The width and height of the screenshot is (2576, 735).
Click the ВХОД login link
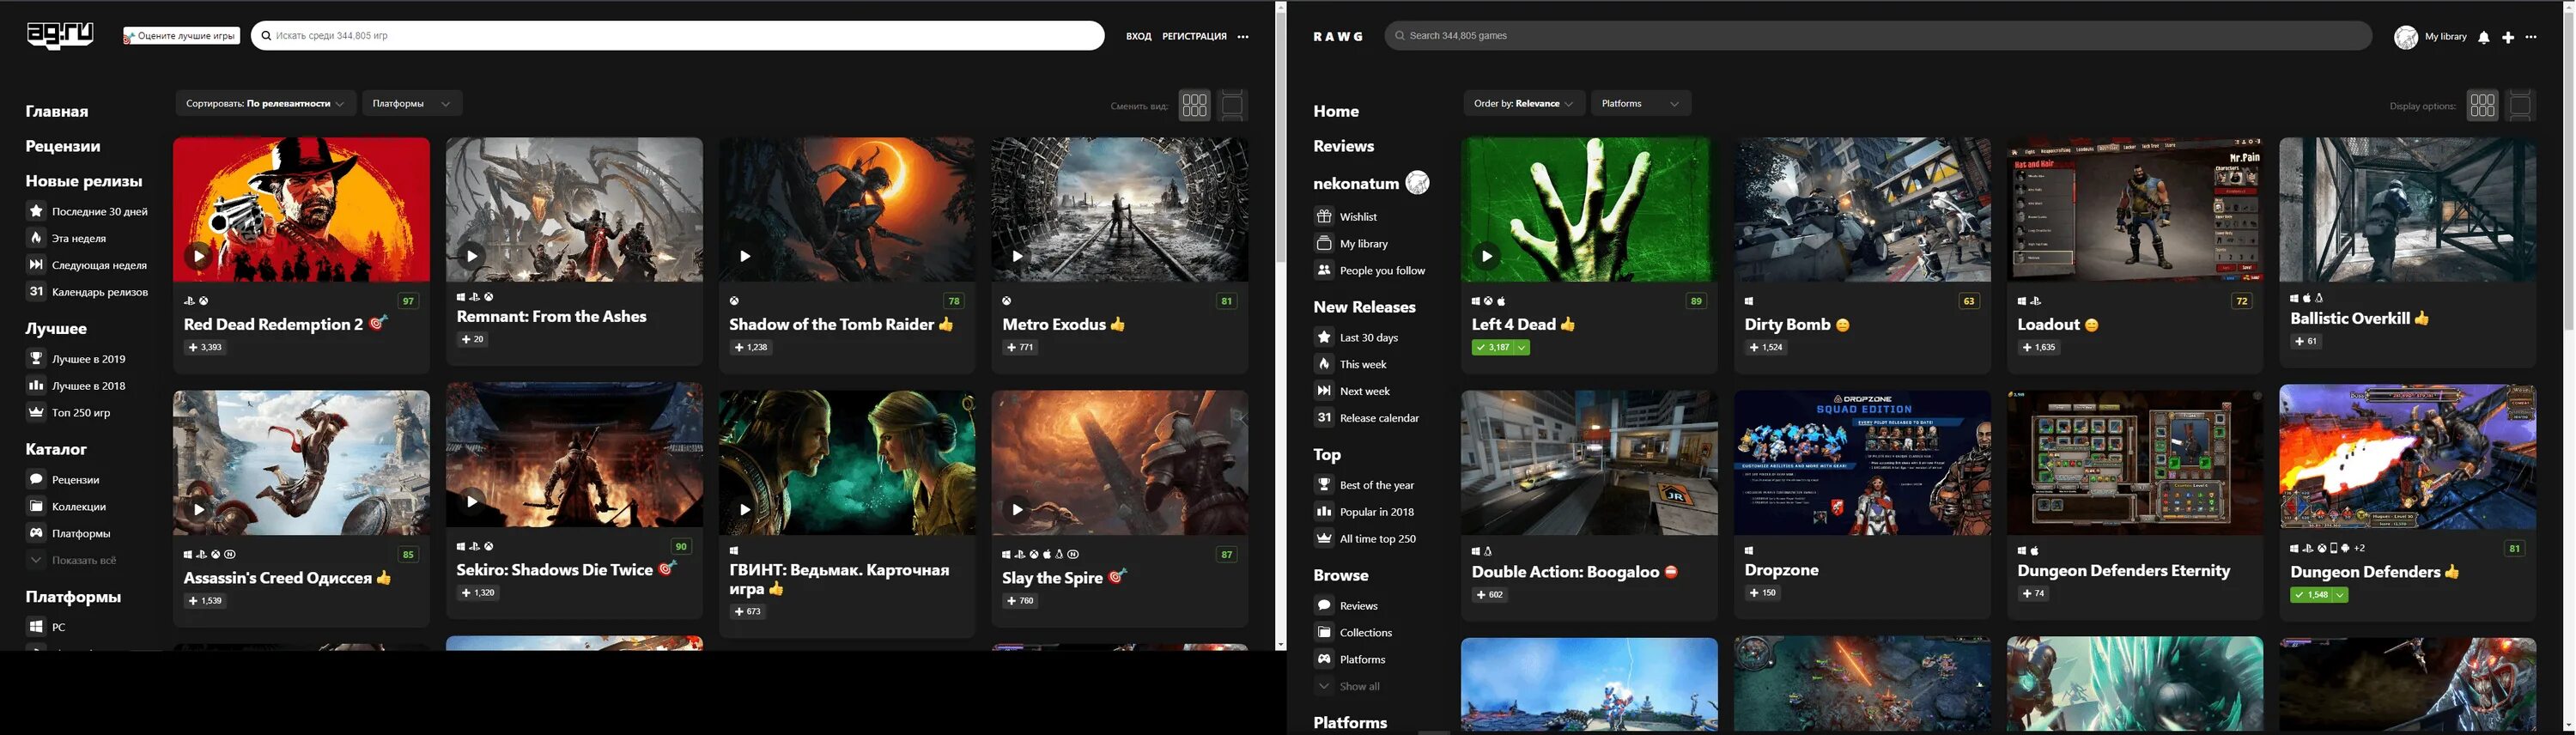coord(1138,36)
